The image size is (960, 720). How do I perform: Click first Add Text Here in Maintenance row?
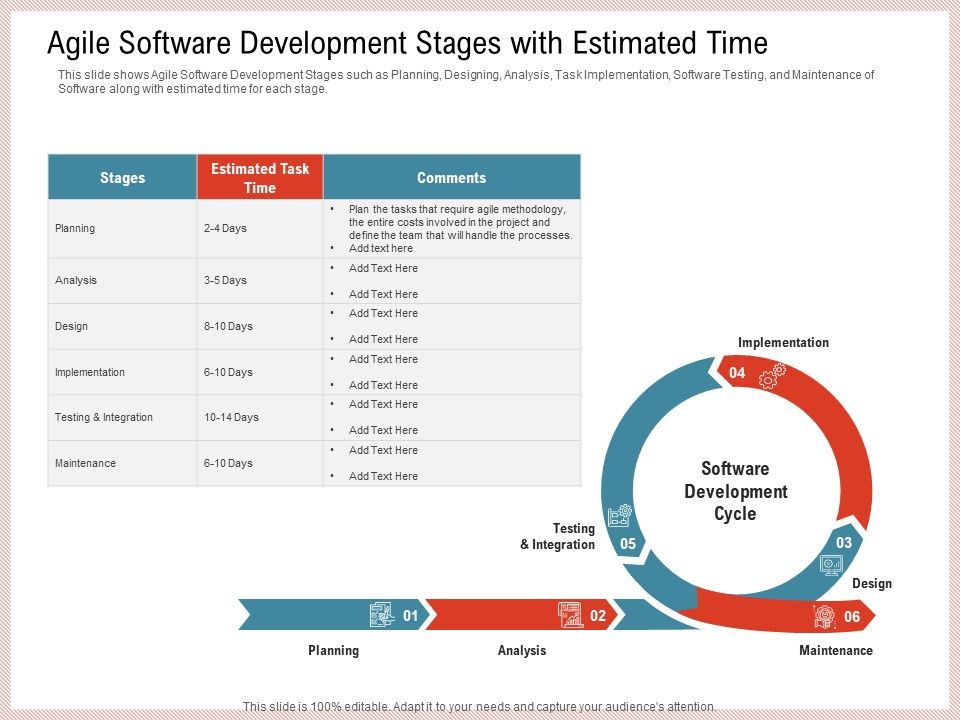[383, 450]
